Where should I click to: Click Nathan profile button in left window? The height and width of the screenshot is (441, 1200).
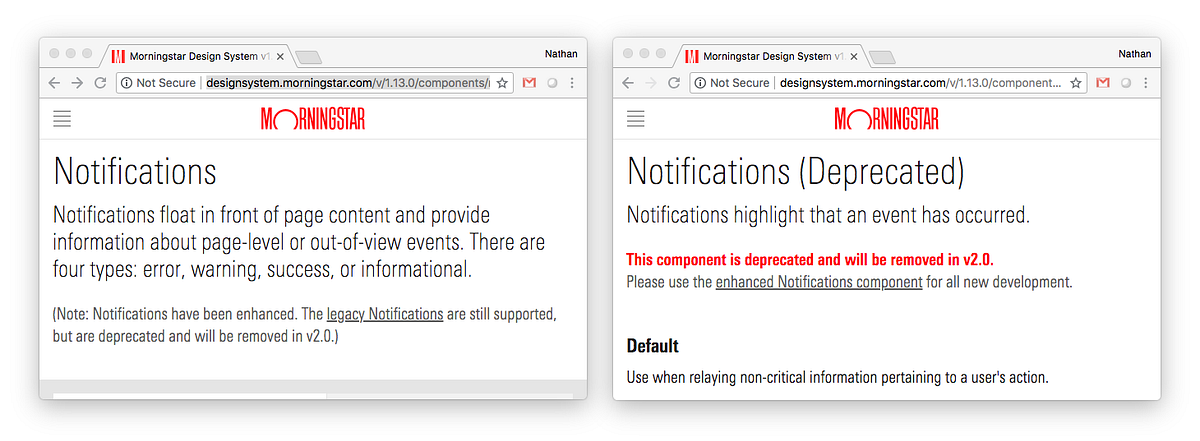[x=560, y=54]
